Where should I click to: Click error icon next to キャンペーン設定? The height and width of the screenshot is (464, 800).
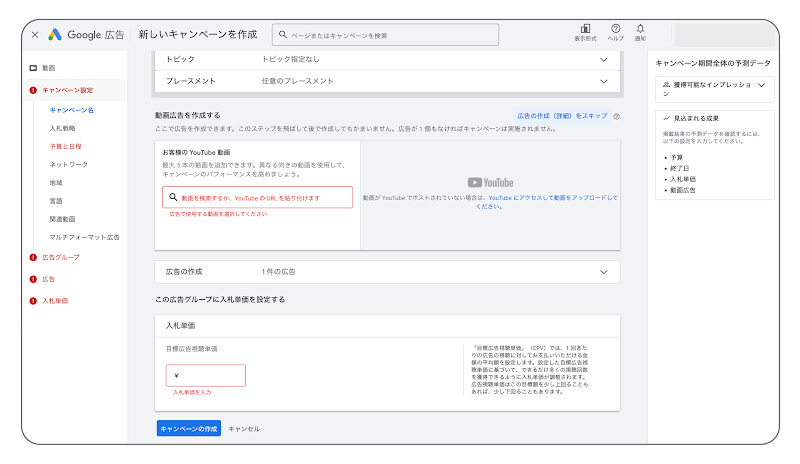(x=33, y=90)
